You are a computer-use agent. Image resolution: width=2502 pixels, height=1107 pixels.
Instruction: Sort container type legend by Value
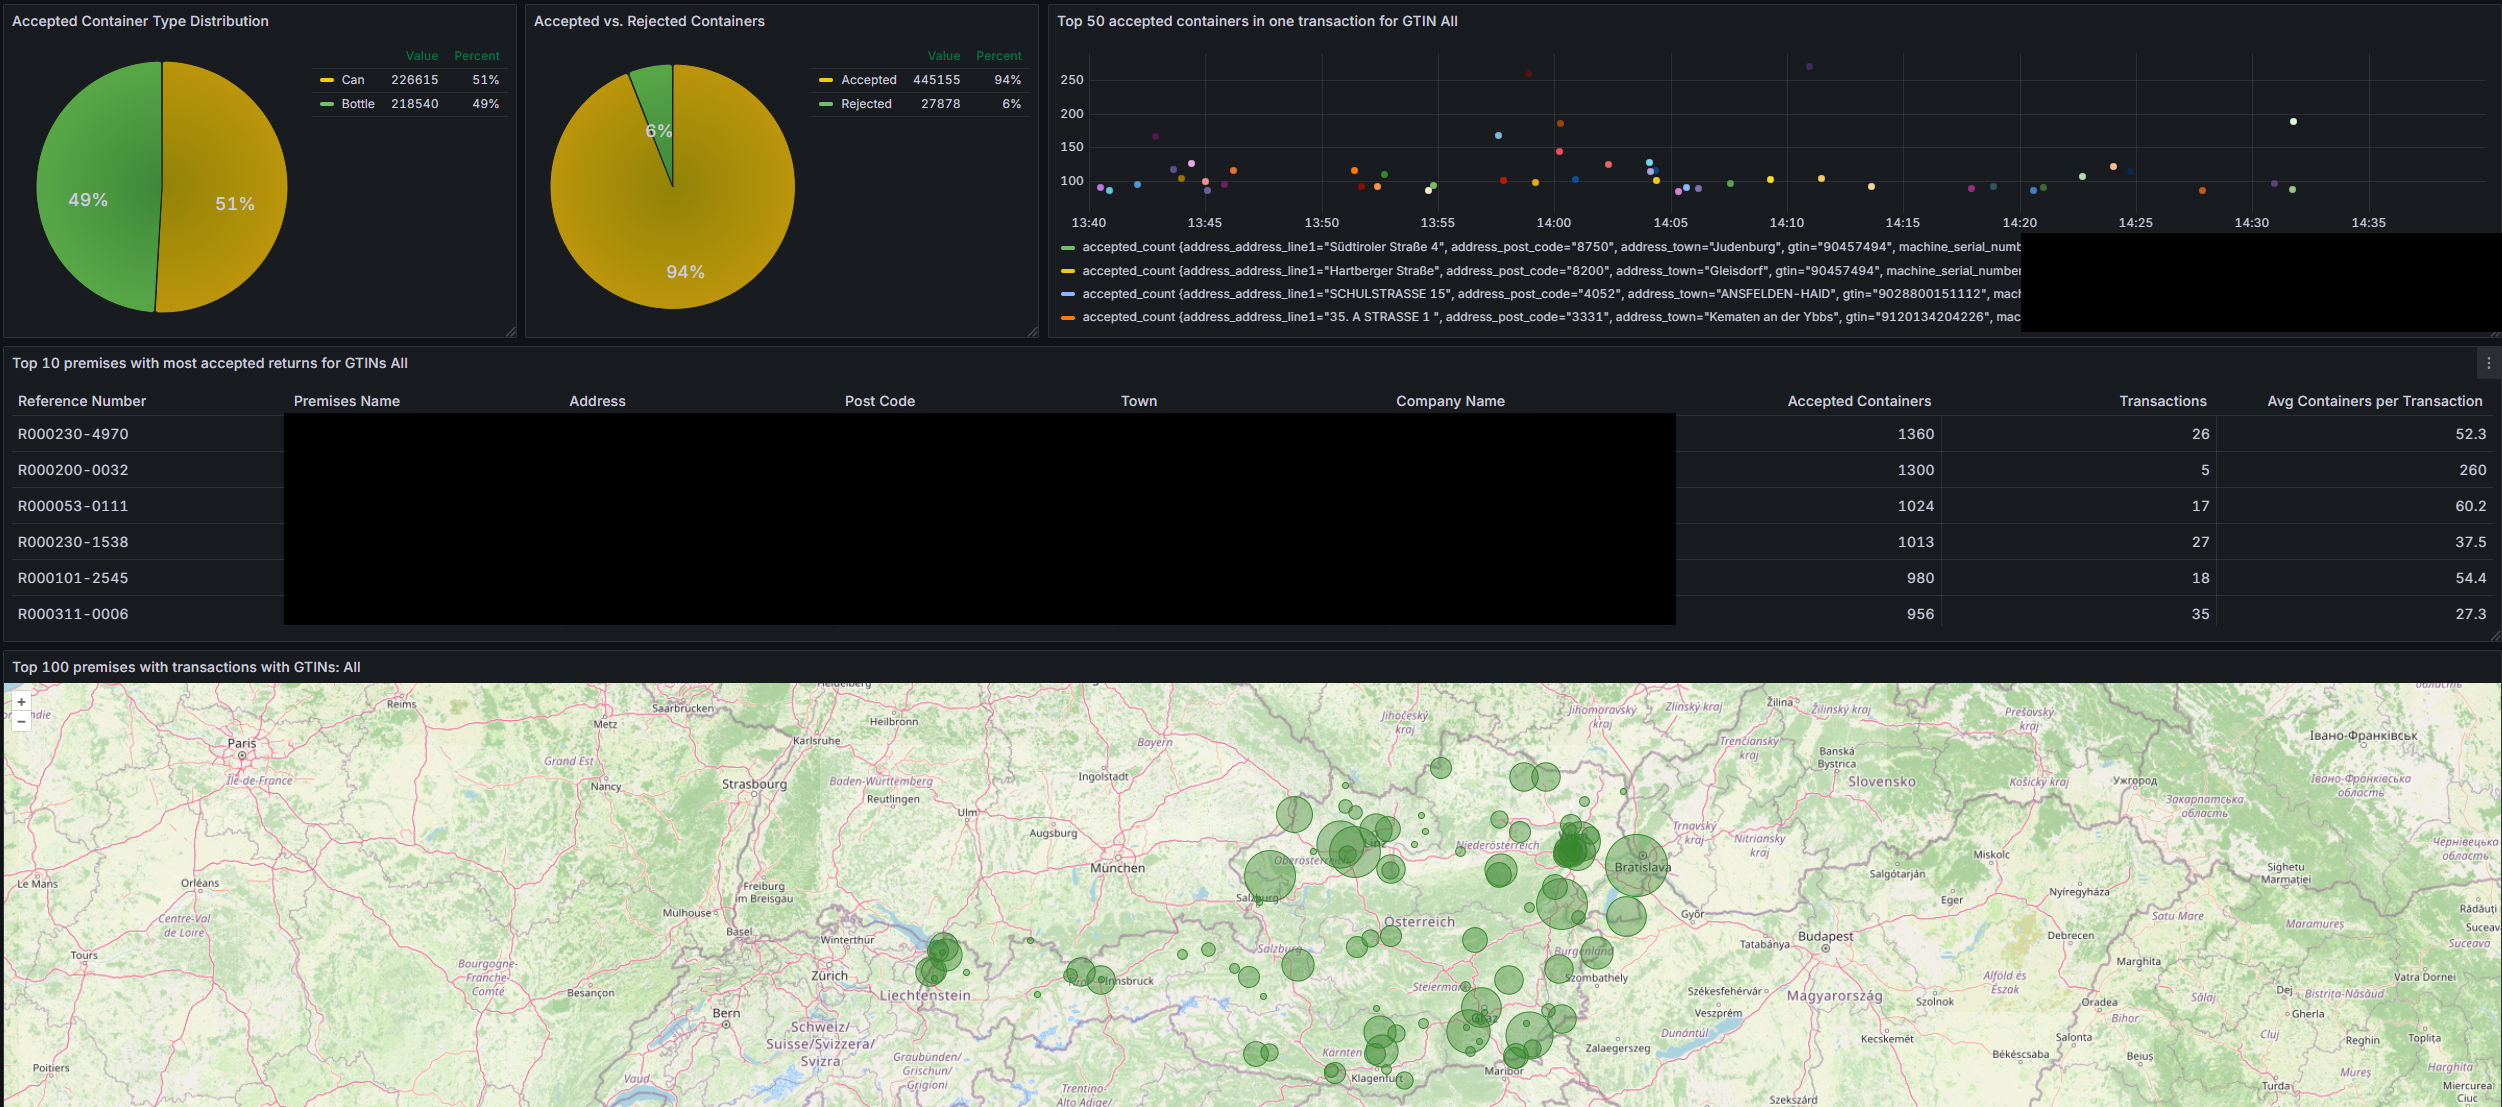[x=422, y=56]
